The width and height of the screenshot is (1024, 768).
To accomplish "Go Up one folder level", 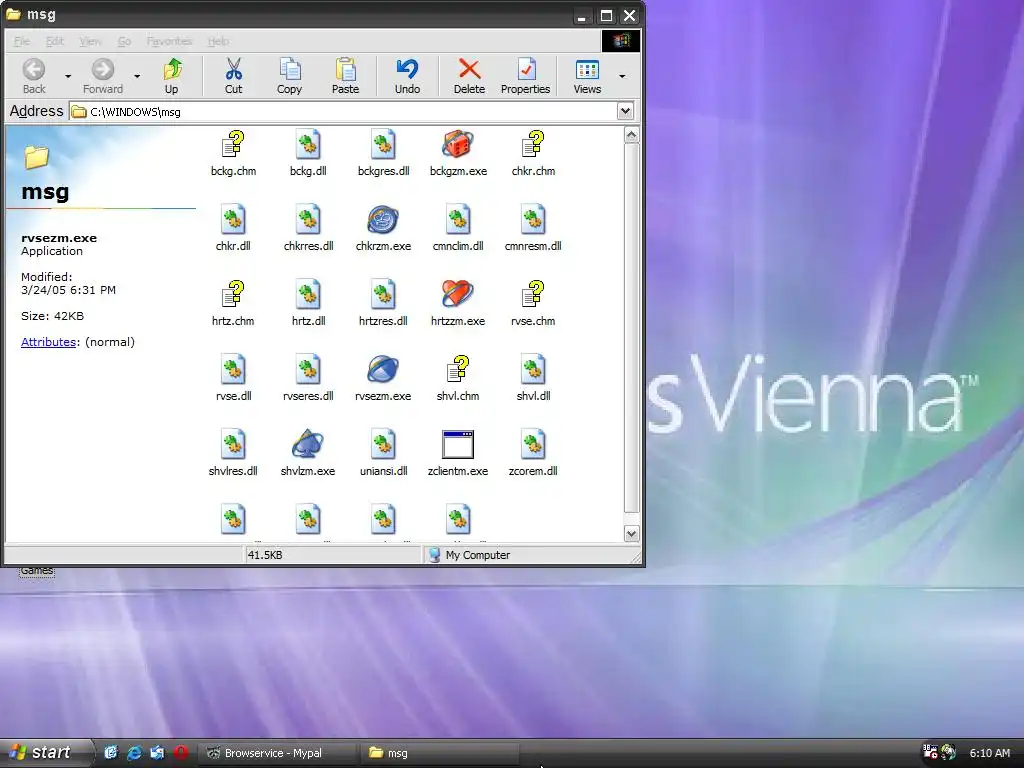I will (x=171, y=76).
